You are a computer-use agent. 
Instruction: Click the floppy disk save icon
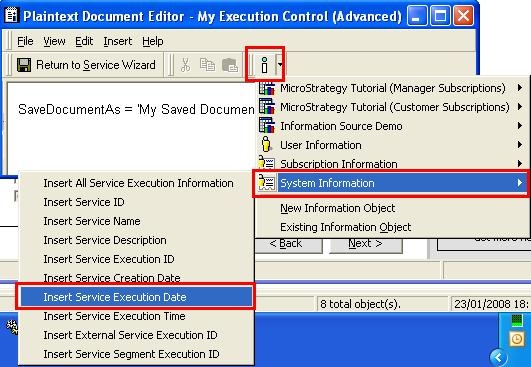tap(24, 65)
